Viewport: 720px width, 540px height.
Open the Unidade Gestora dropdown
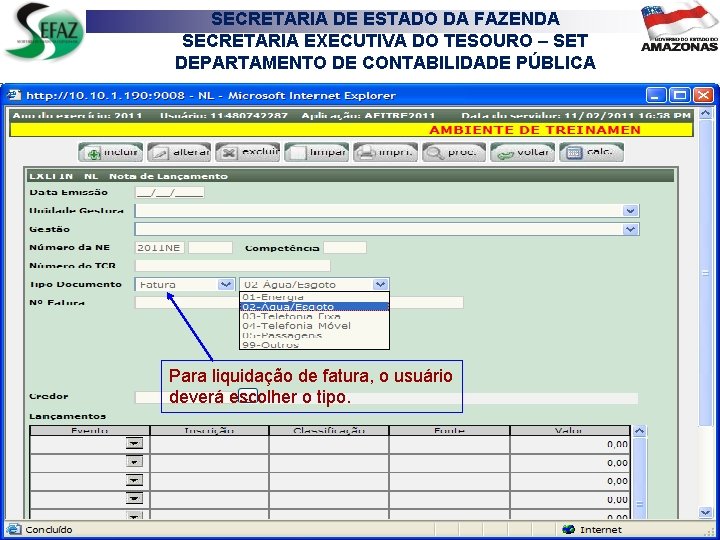tap(630, 211)
